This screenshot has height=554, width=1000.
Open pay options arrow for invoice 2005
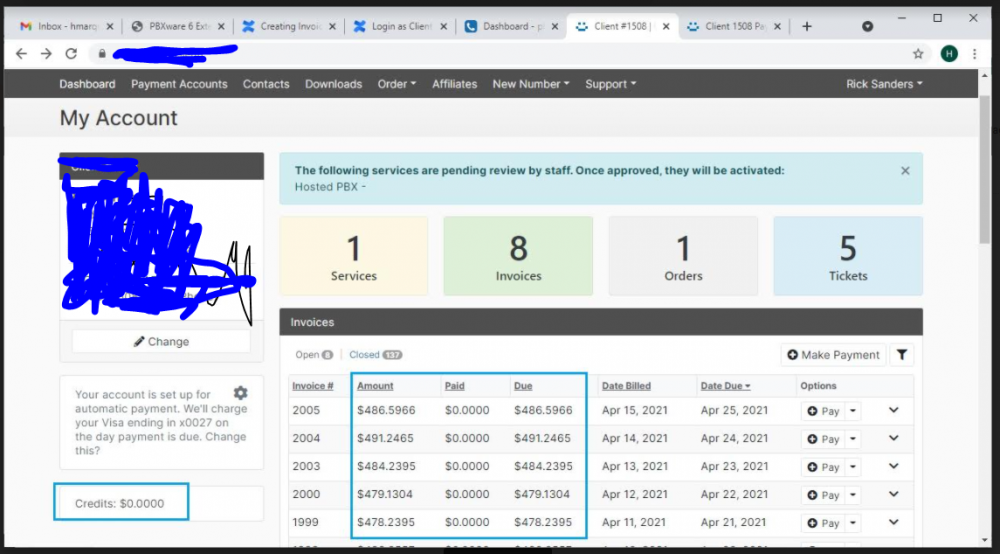853,411
